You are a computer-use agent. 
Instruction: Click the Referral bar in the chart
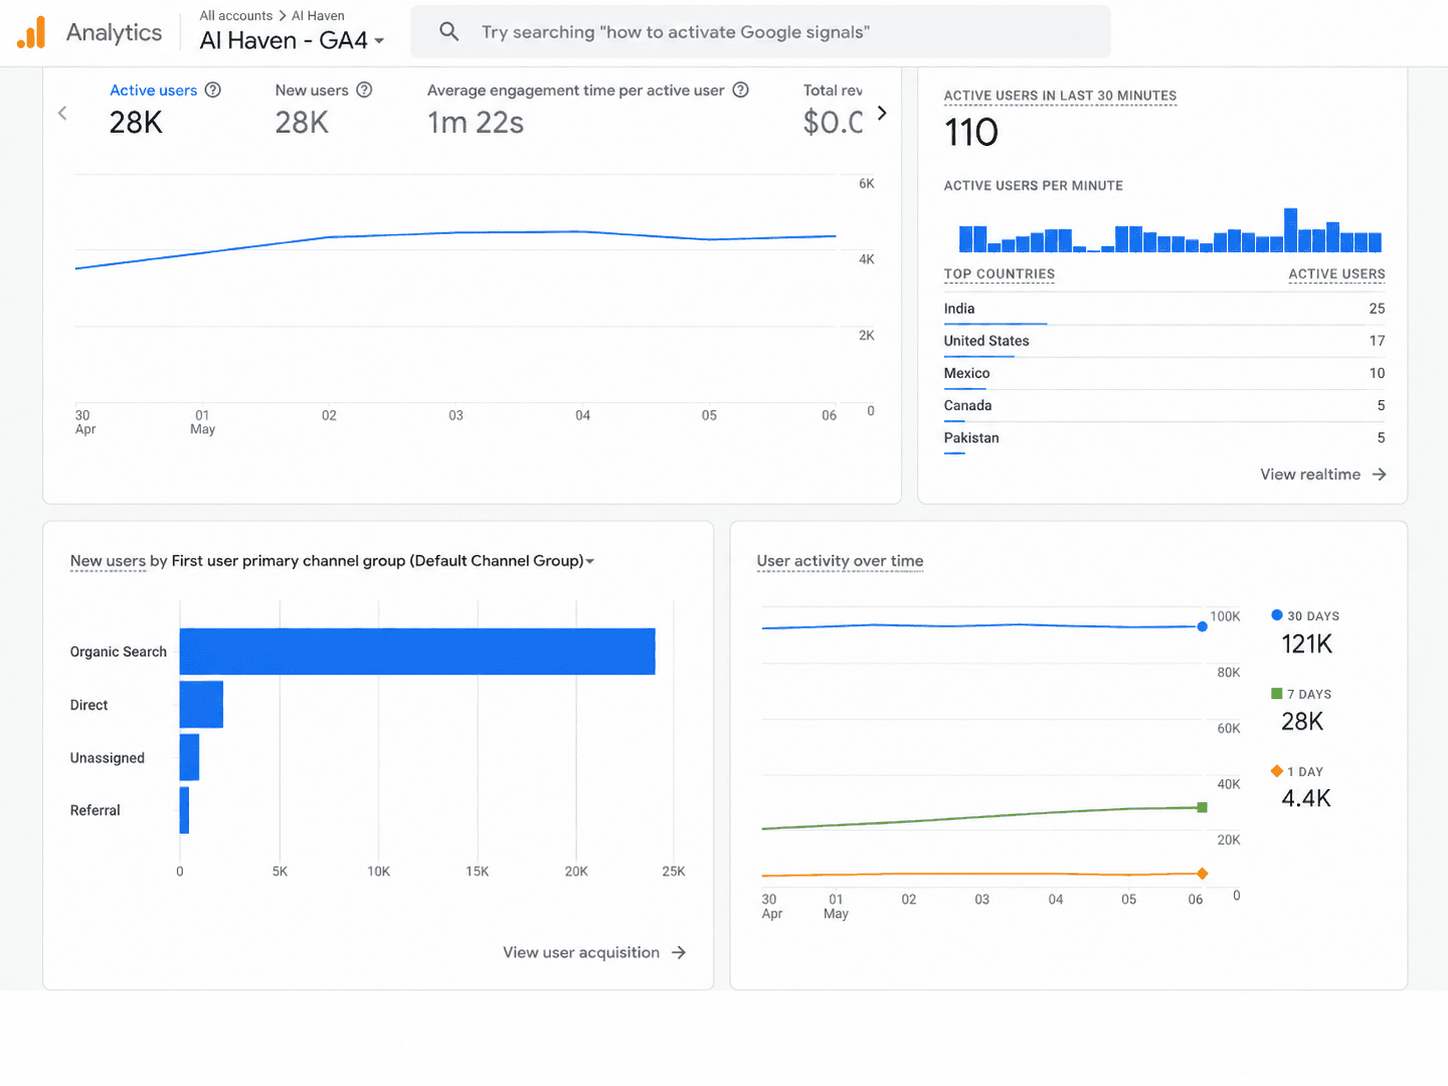pyautogui.click(x=184, y=810)
